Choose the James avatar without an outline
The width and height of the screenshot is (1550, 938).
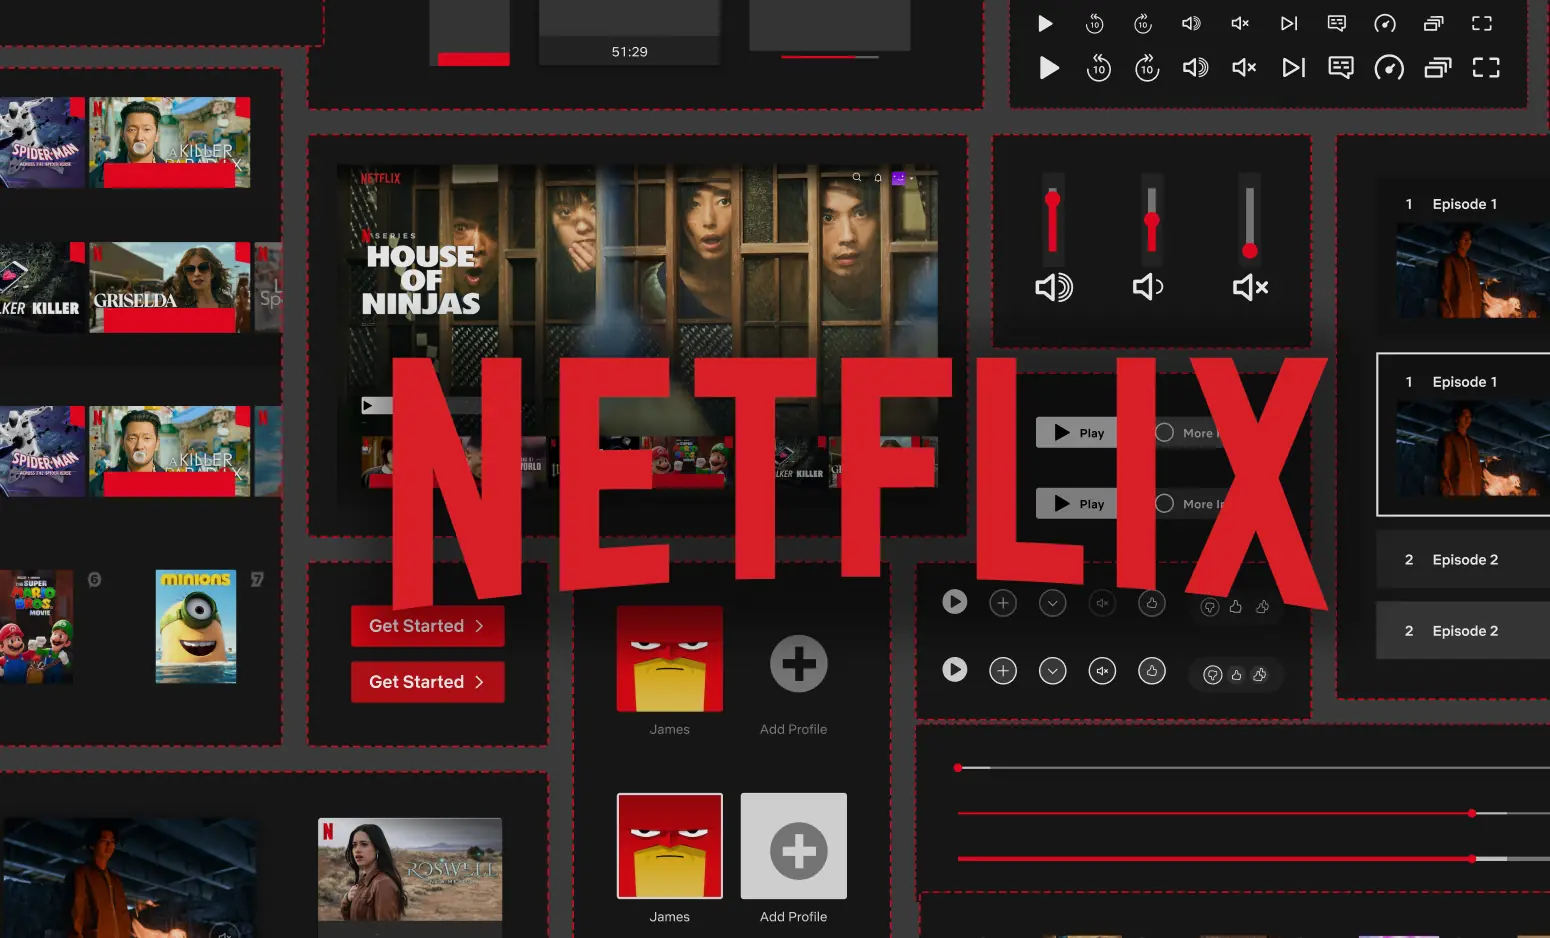point(670,658)
